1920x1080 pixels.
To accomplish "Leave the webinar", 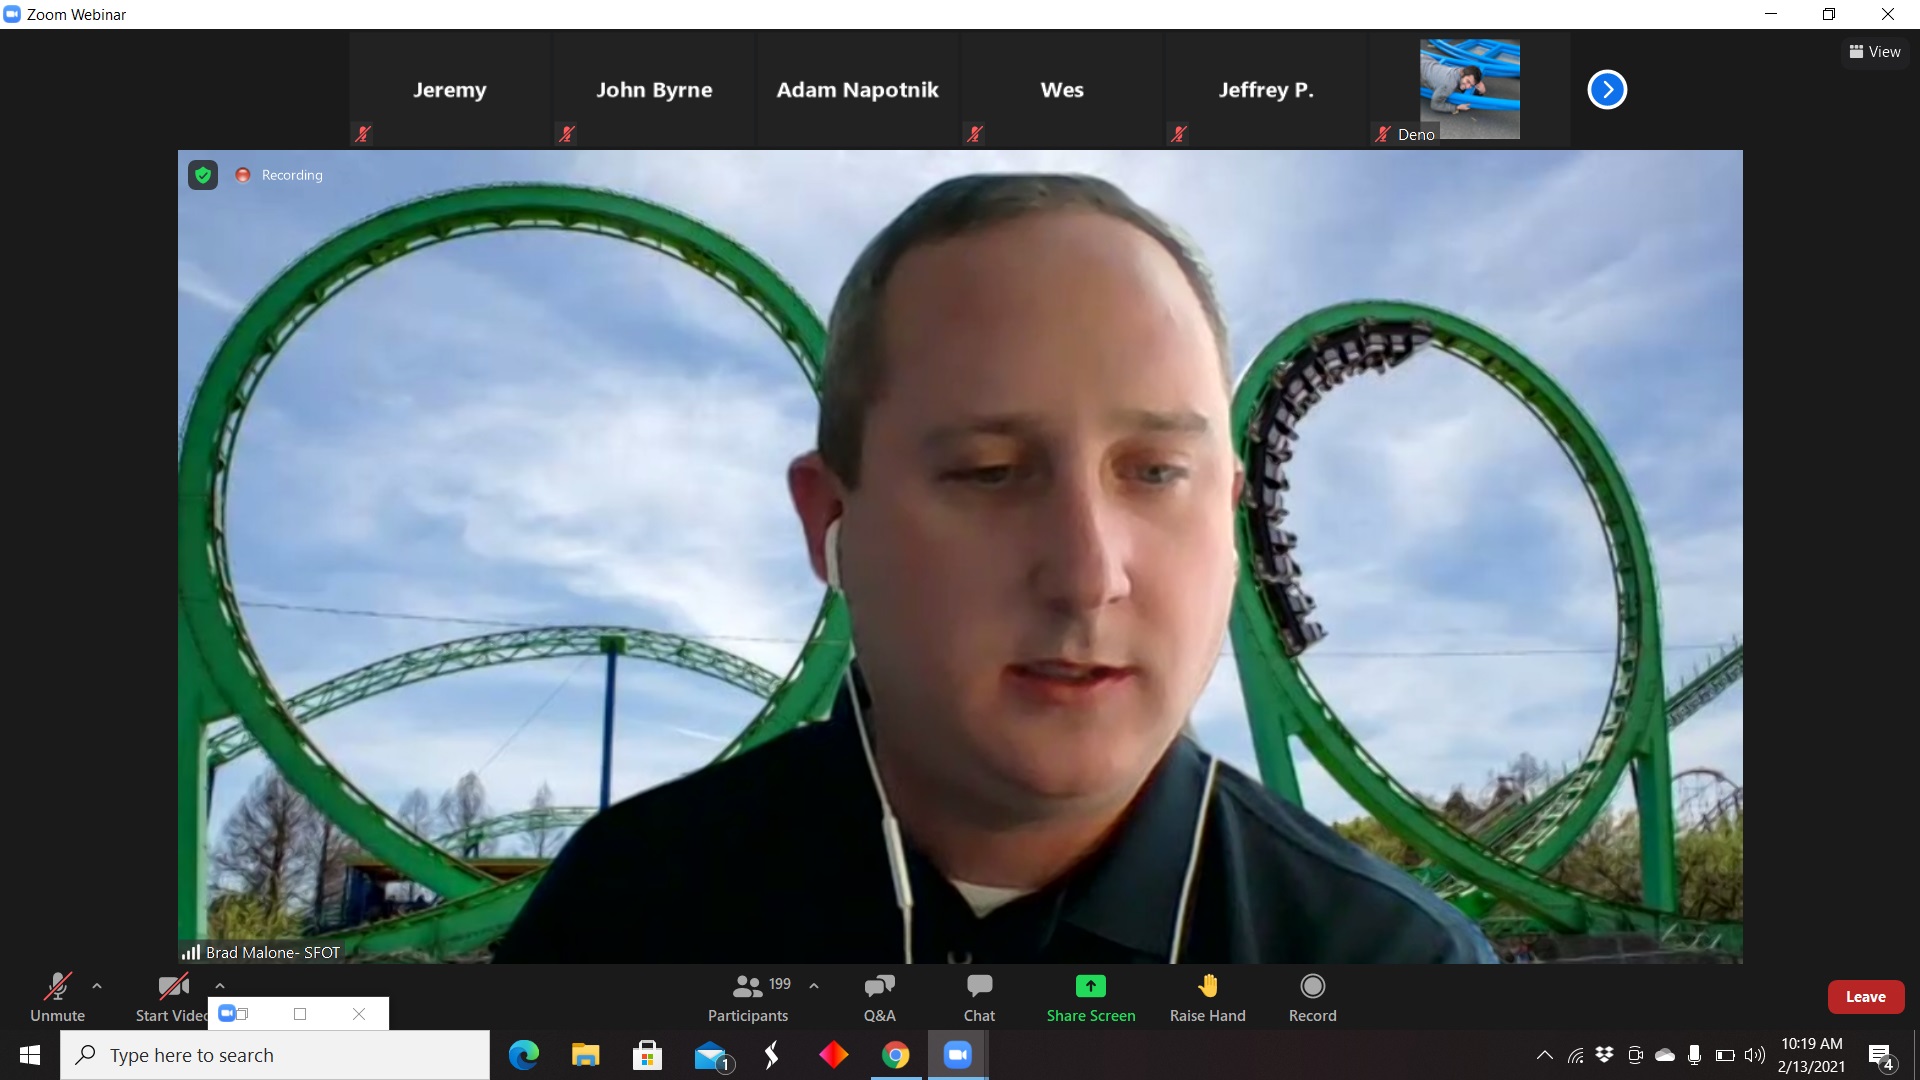I will point(1865,997).
